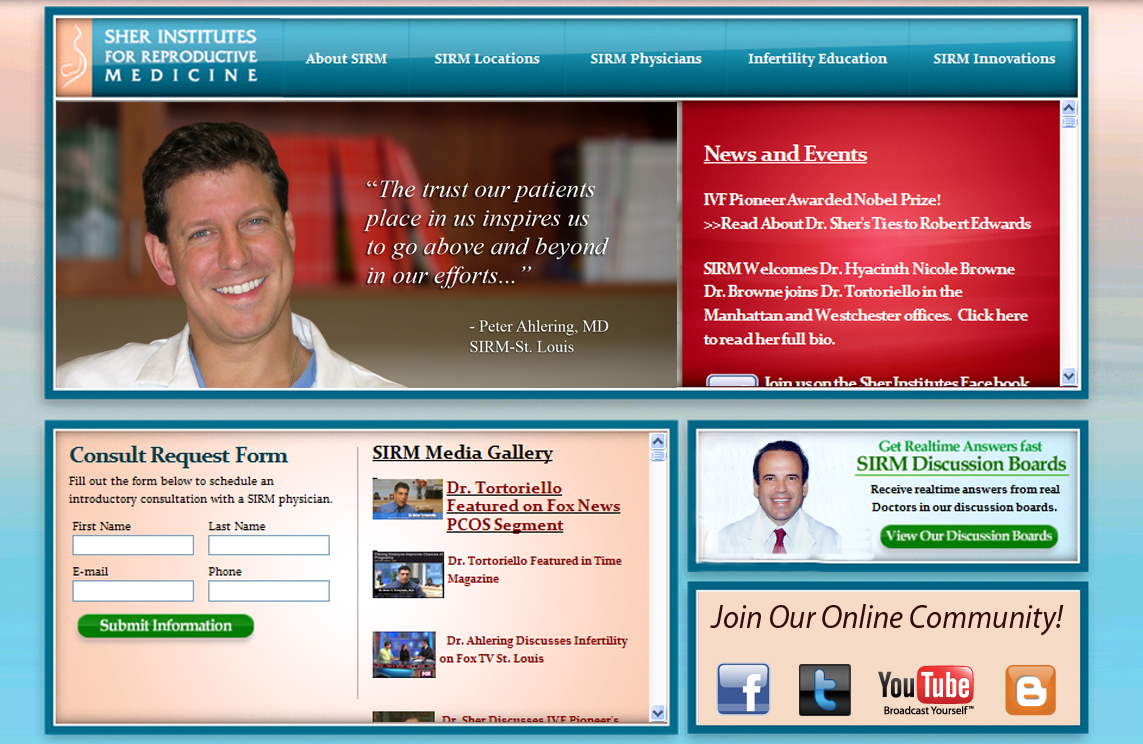
Task: Click the E-mail input field
Action: click(133, 590)
